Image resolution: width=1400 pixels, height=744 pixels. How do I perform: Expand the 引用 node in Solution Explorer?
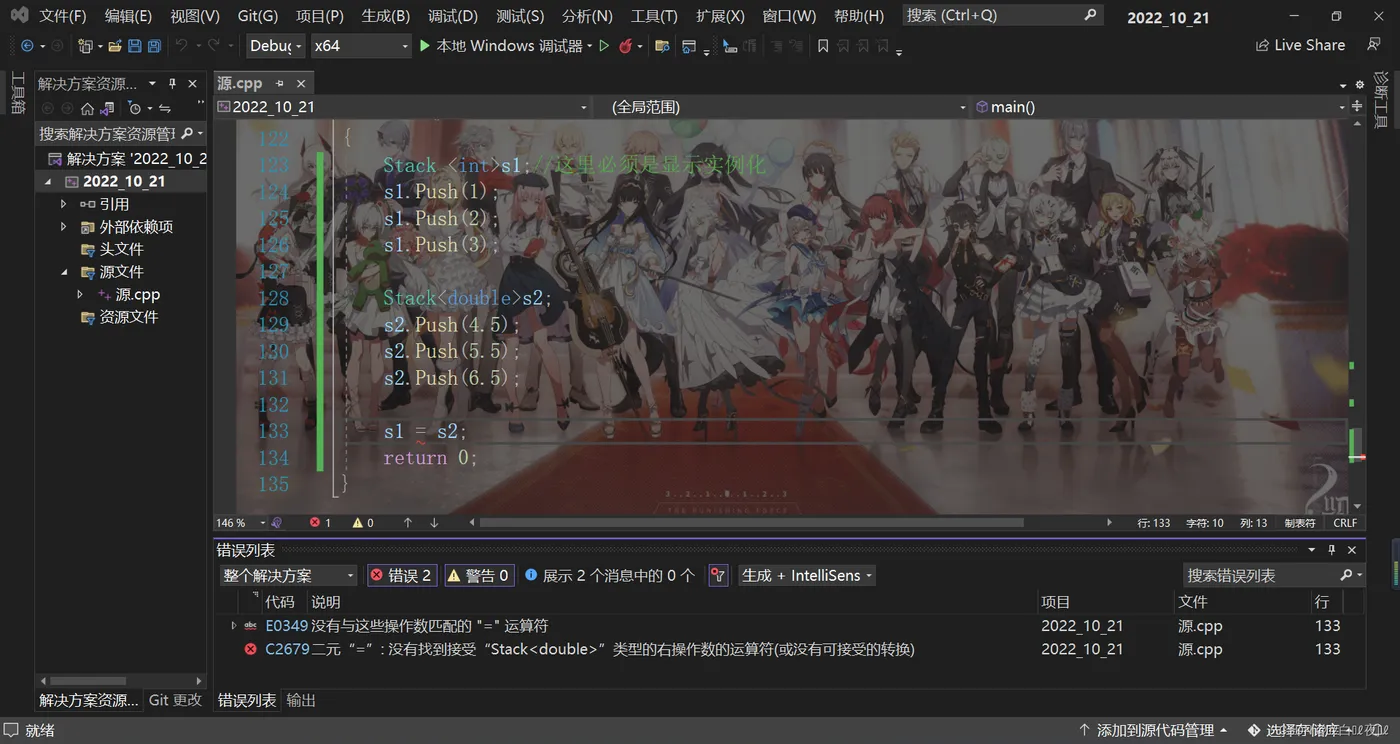64,204
